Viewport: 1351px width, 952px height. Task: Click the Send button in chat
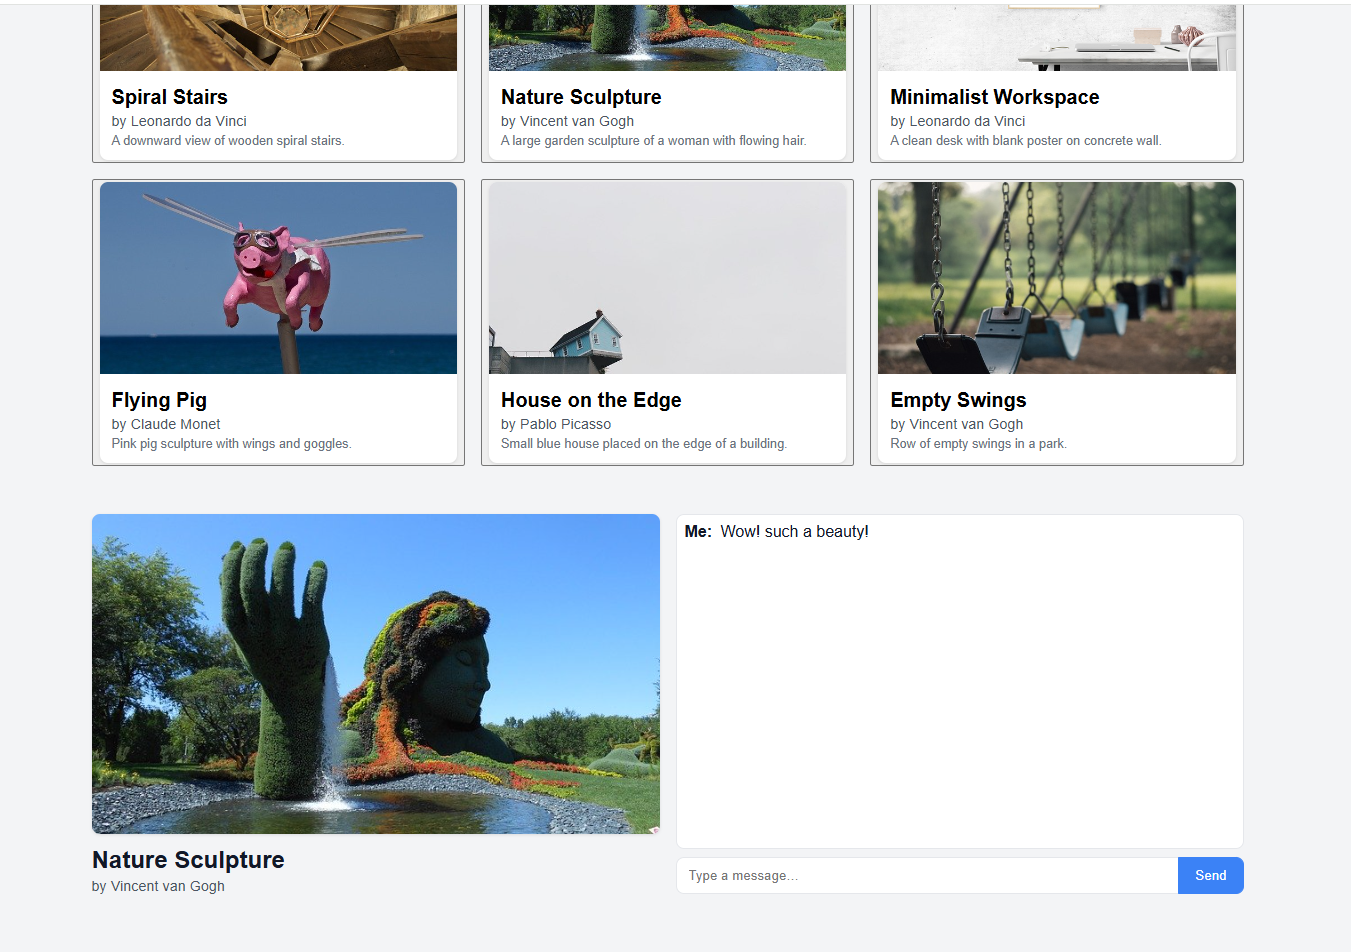1210,875
